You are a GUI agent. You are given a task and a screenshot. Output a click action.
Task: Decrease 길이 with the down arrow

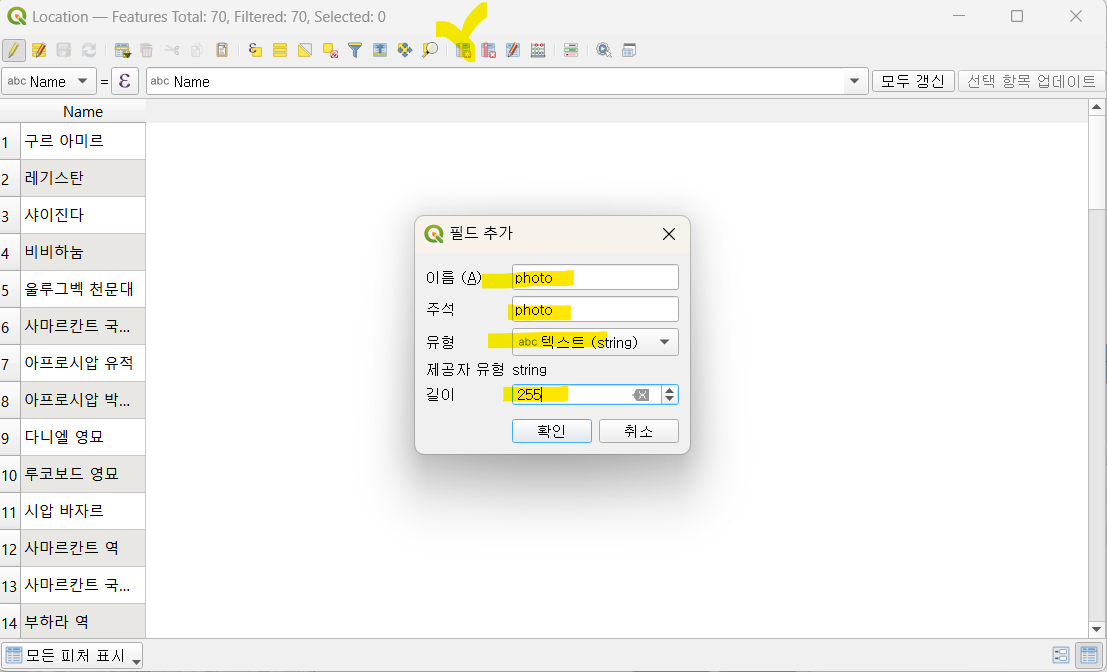coord(669,400)
